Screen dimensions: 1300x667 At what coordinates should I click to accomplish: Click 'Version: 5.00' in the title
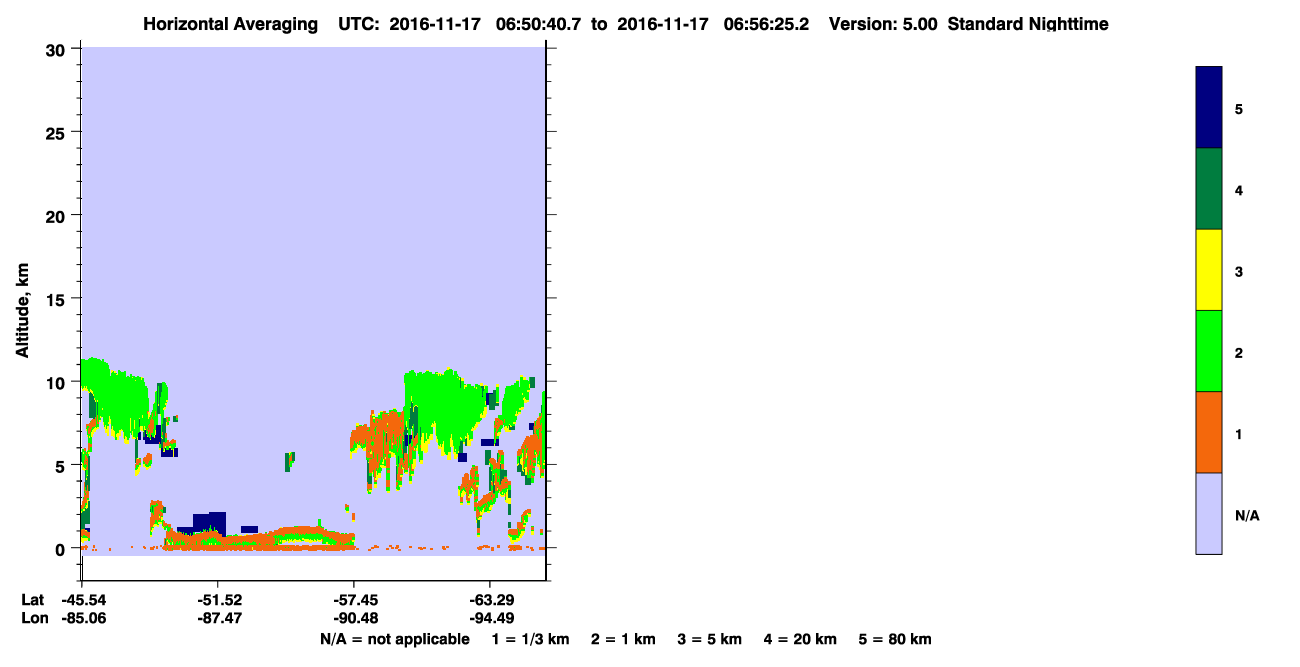[883, 24]
